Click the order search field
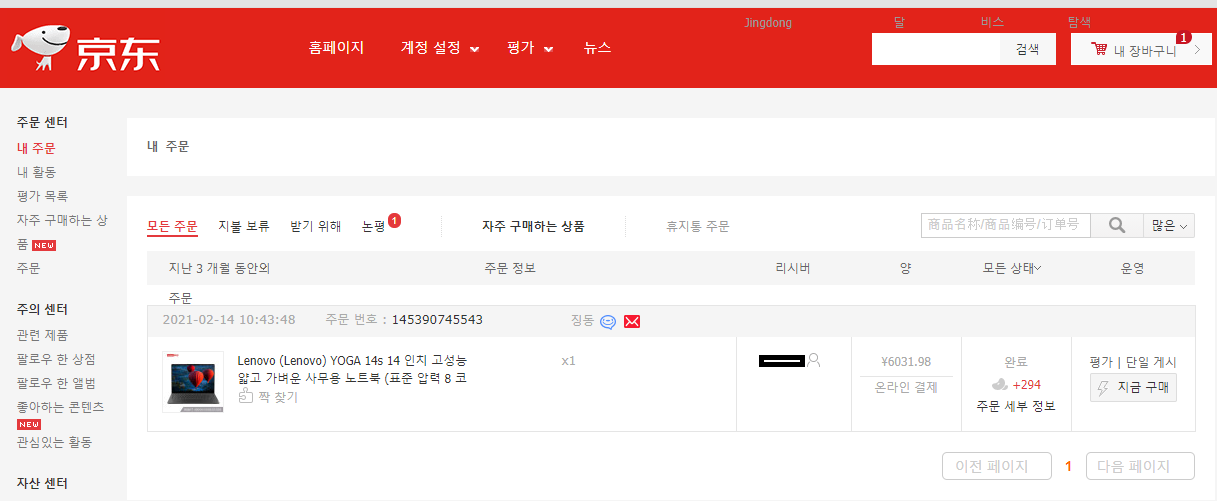Screen dimensions: 1217x501 pos(1006,226)
